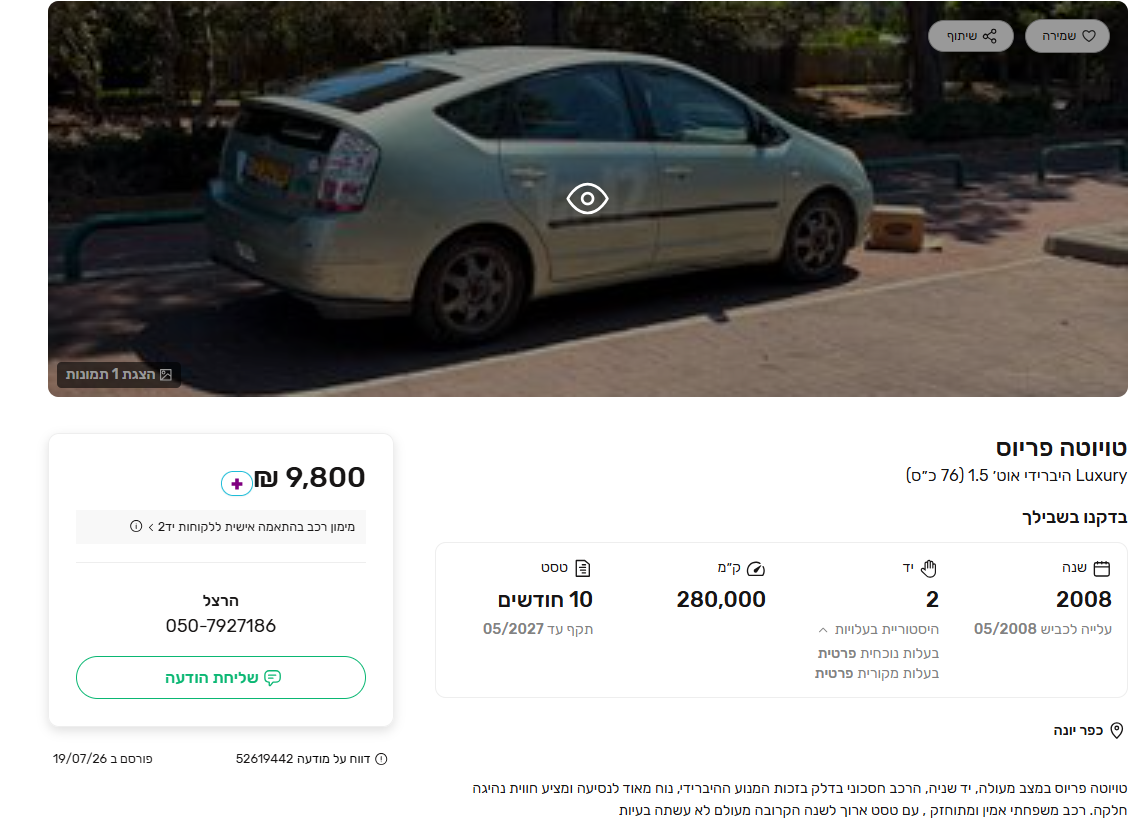Image resolution: width=1134 pixels, height=828 pixels.
Task: Click the purple plus icon beside price
Action: pyautogui.click(x=236, y=483)
